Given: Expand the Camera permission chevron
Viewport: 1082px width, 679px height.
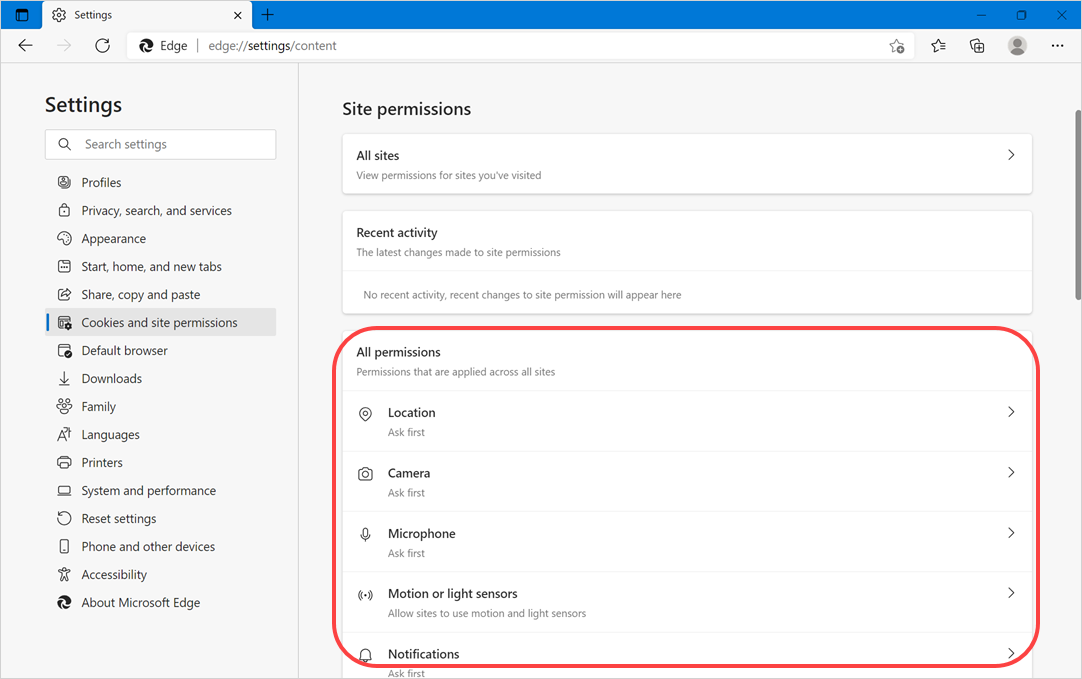Looking at the screenshot, I should pyautogui.click(x=1010, y=472).
